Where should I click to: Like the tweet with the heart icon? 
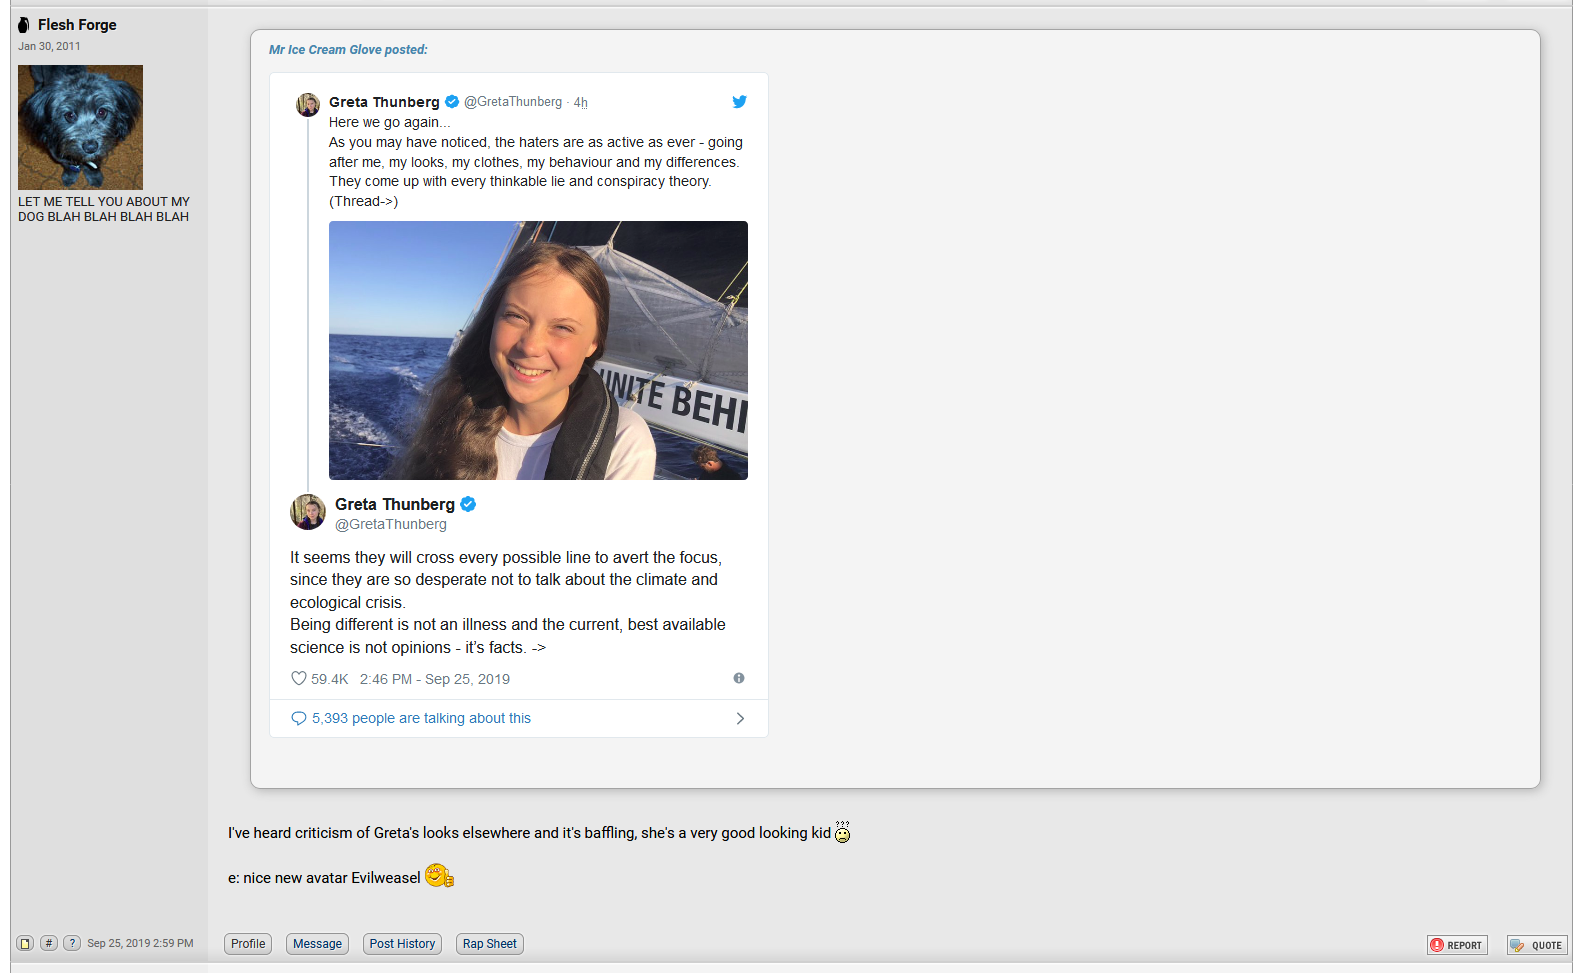(298, 678)
